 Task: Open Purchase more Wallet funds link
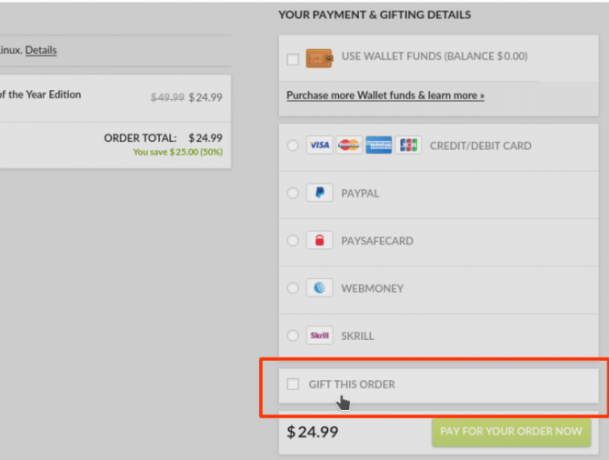click(x=385, y=96)
